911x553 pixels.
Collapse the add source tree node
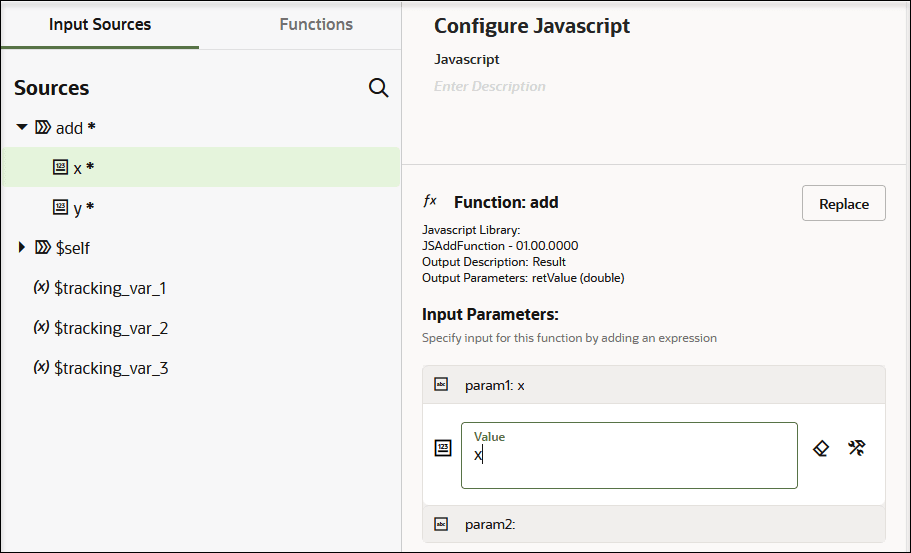coord(22,128)
